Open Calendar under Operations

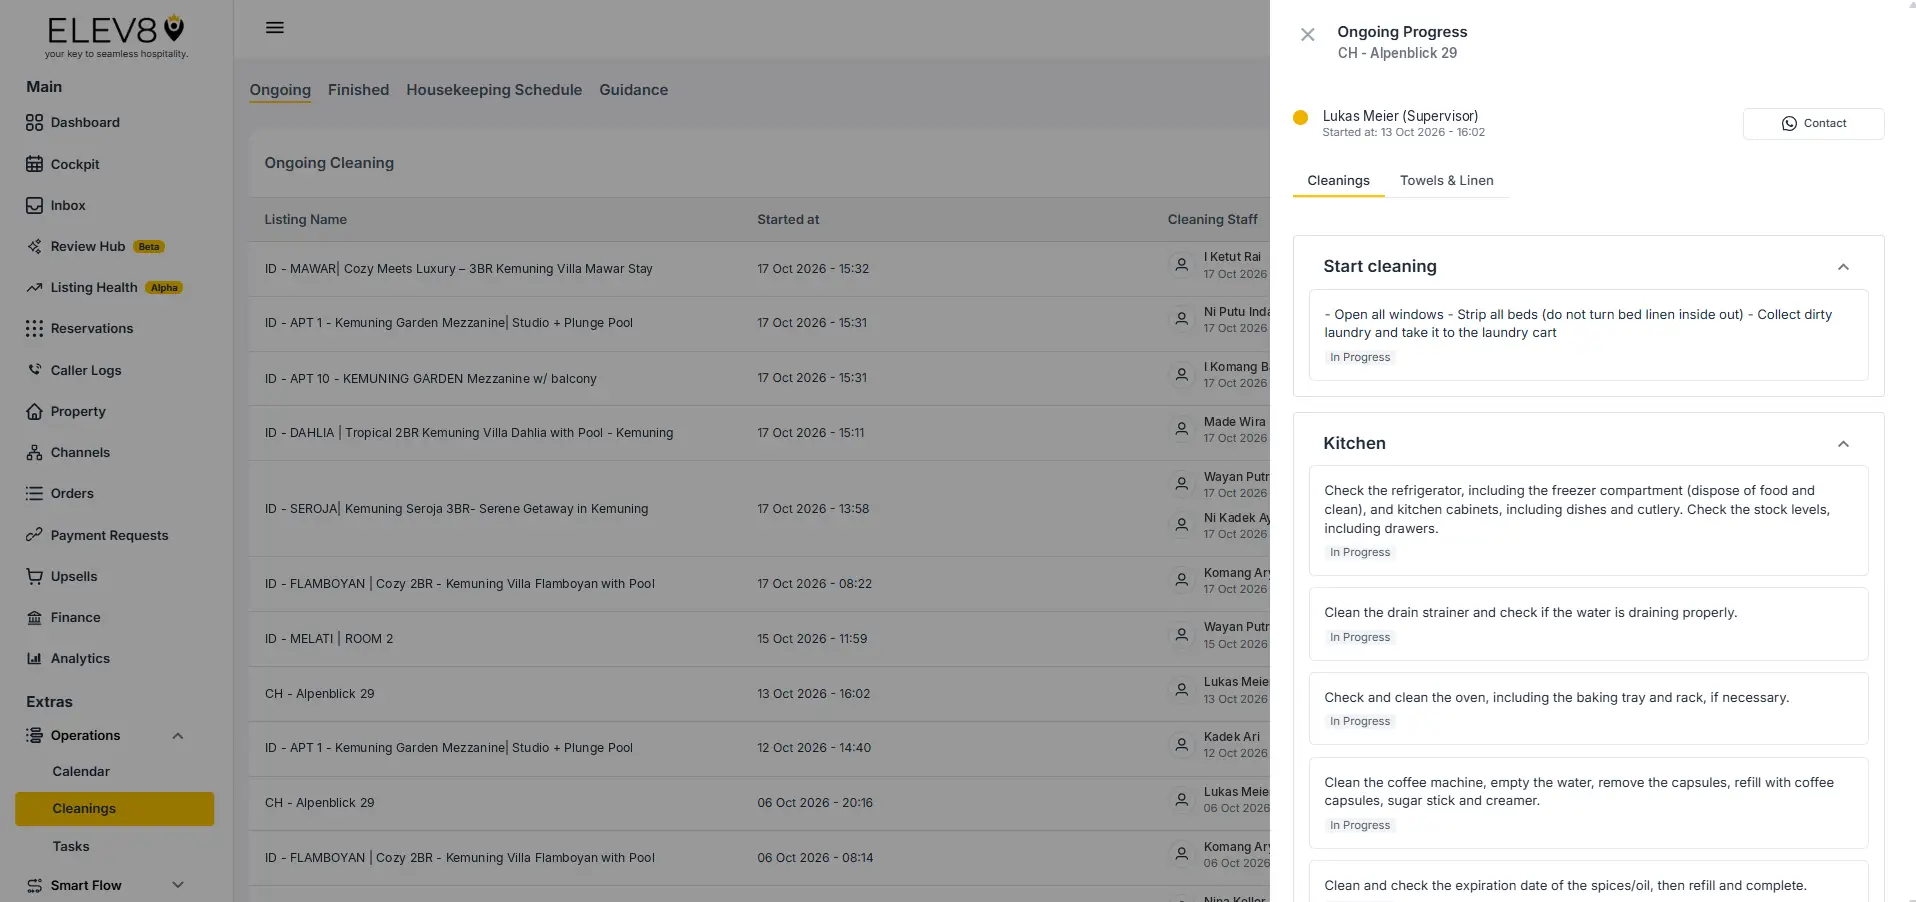click(x=81, y=772)
